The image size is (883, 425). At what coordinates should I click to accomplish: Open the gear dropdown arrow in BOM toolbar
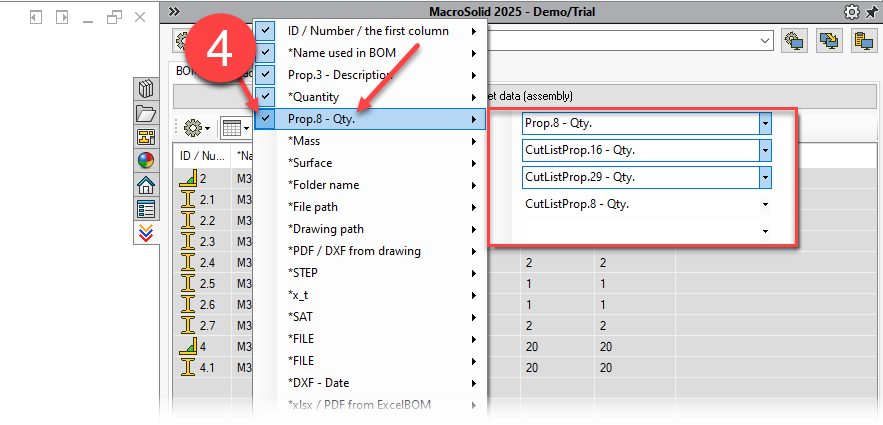click(207, 129)
